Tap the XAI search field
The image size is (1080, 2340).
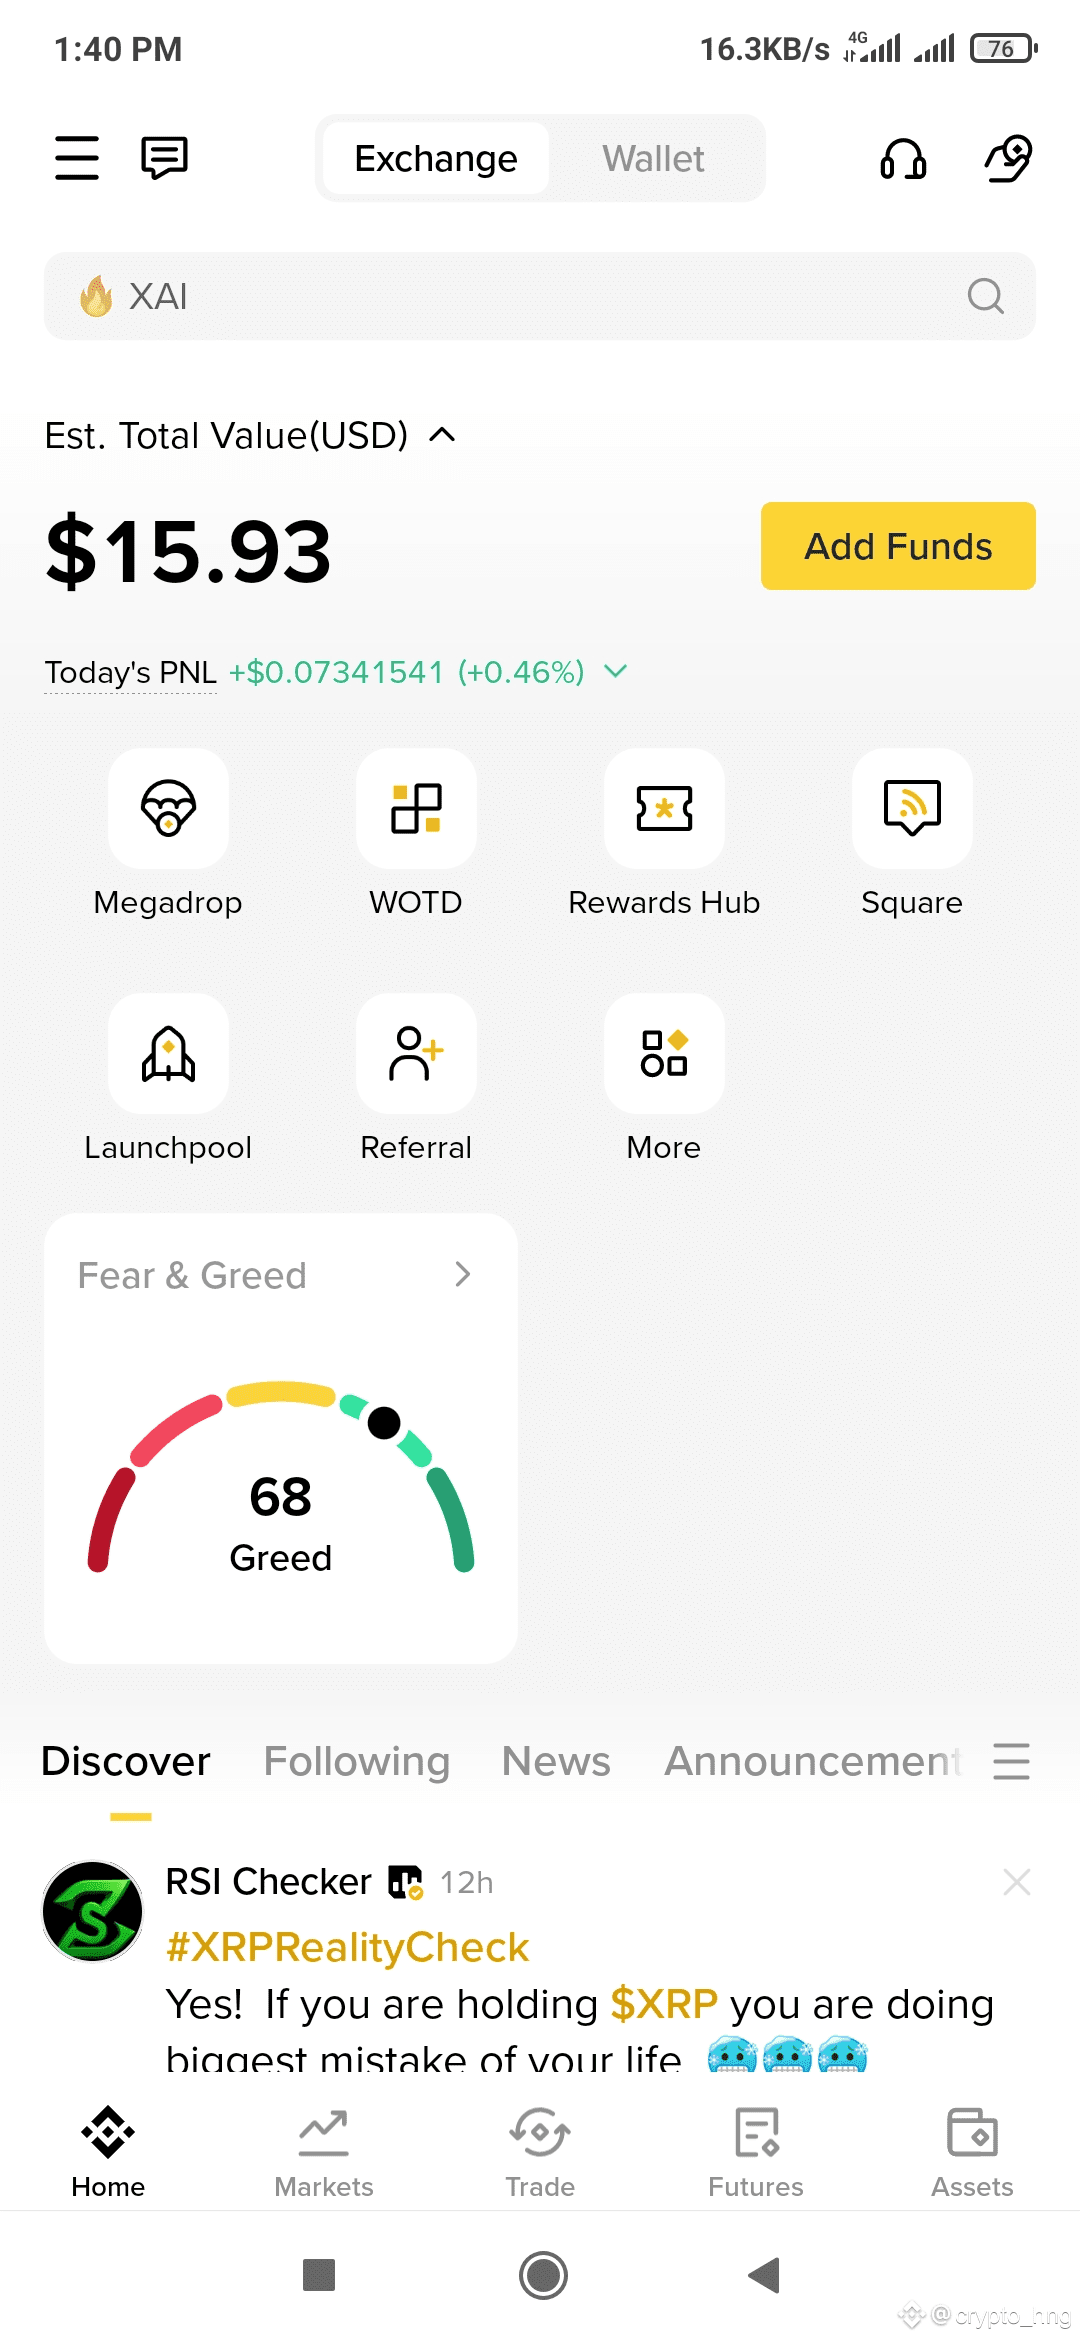click(540, 296)
